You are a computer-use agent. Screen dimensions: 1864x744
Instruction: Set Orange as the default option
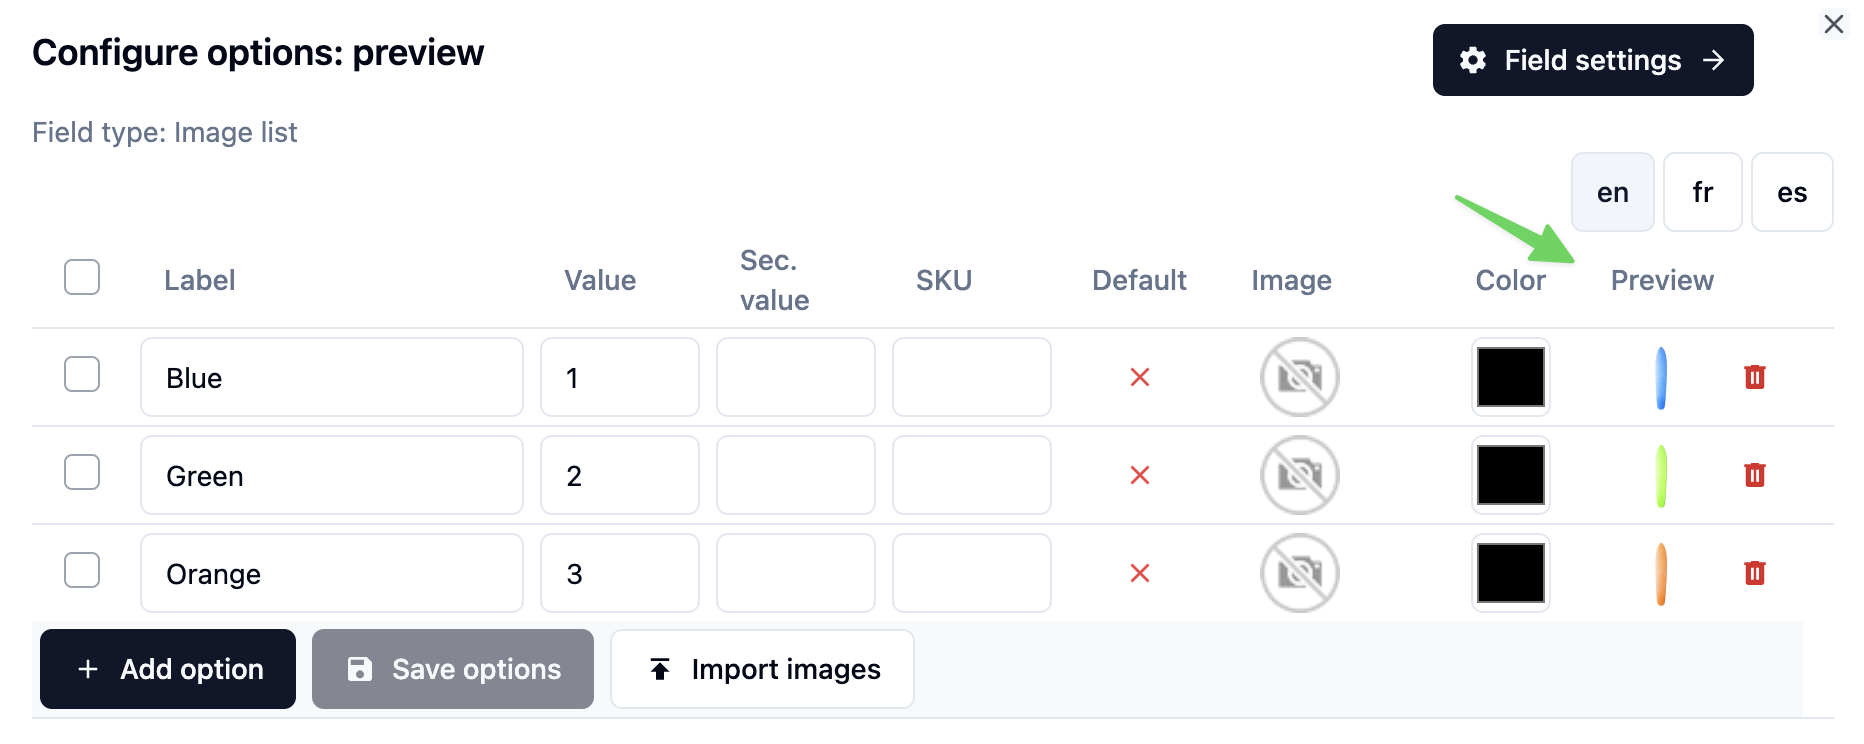click(1139, 573)
